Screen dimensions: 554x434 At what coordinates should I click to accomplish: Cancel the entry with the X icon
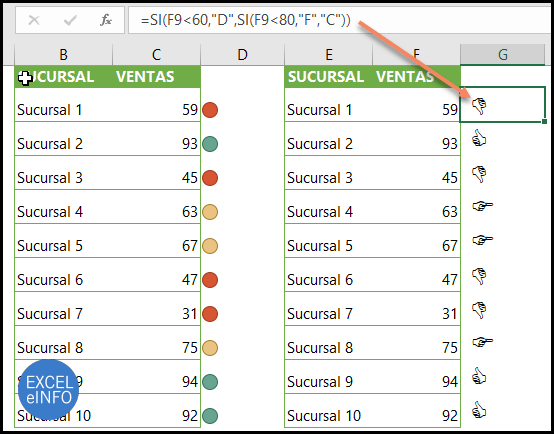[x=34, y=20]
